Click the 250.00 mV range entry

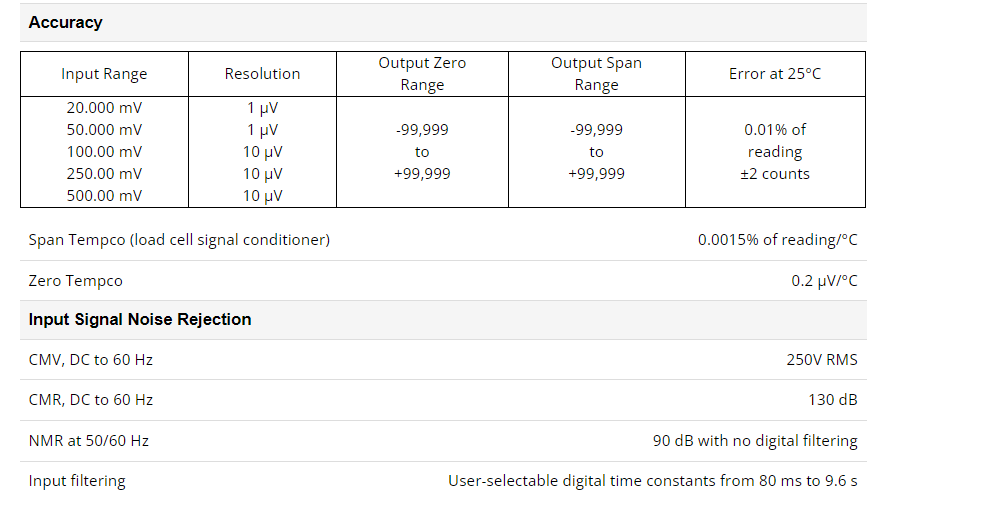104,174
